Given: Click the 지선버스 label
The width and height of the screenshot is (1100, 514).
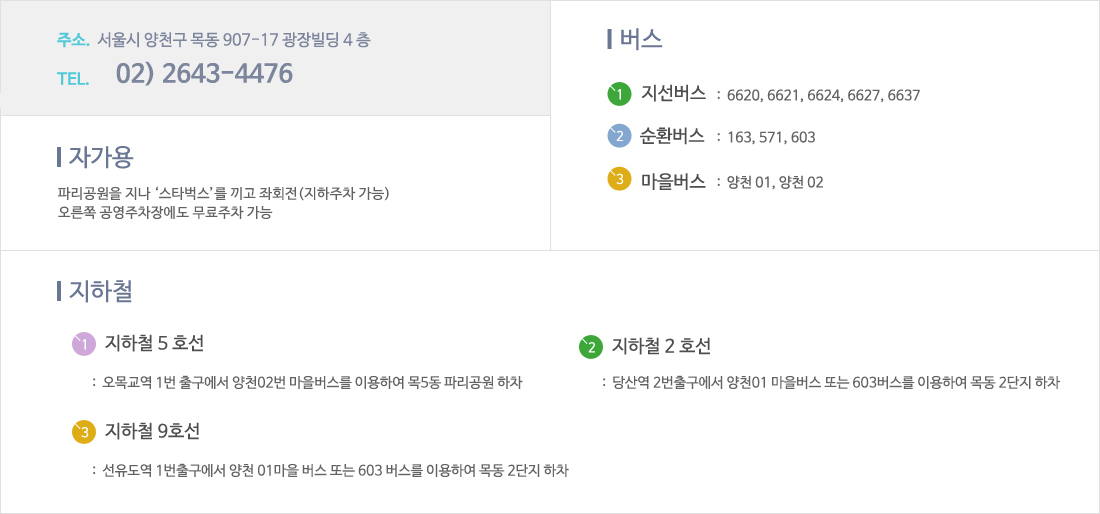Looking at the screenshot, I should (673, 95).
